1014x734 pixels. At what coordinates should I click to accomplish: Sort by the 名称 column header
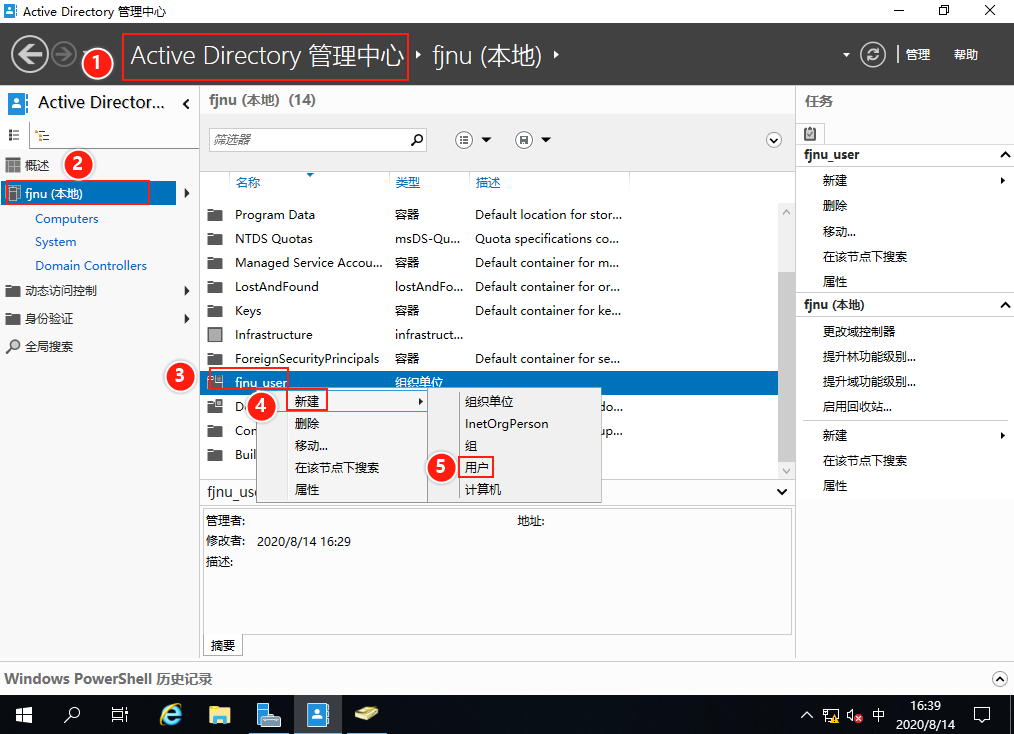click(248, 183)
